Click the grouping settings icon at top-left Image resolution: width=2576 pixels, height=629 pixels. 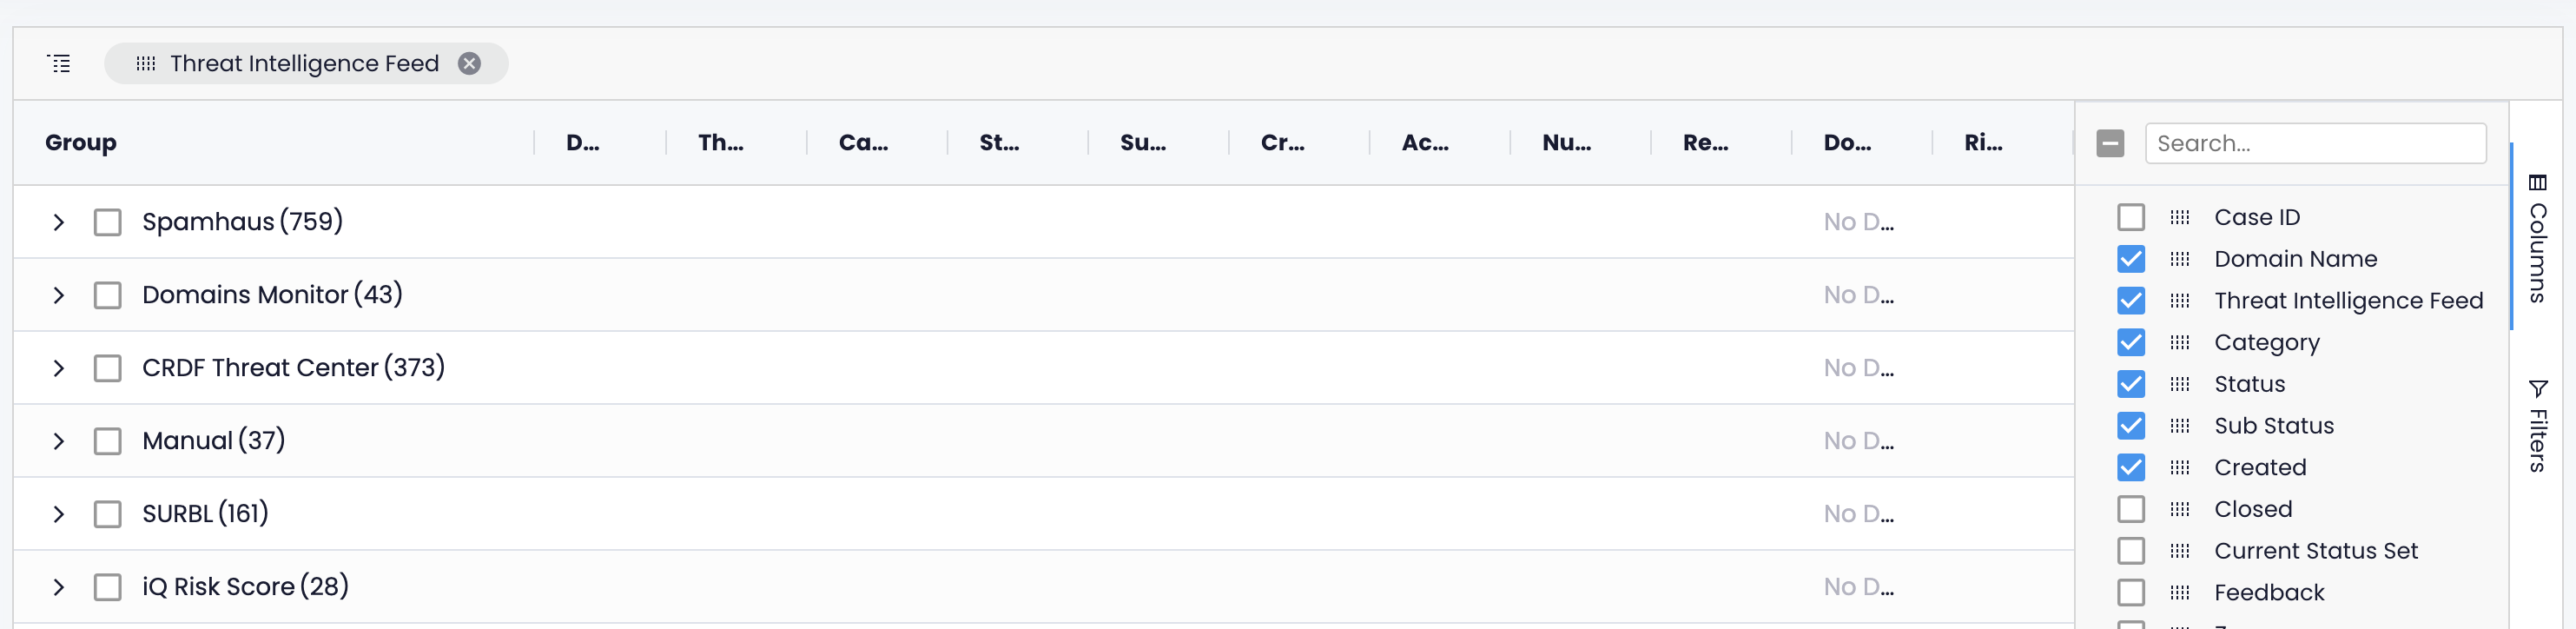pyautogui.click(x=59, y=63)
